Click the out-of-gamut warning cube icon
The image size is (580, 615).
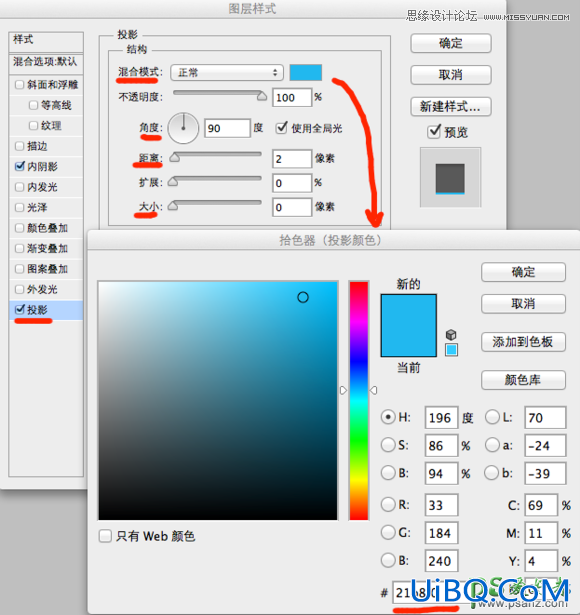pos(451,335)
